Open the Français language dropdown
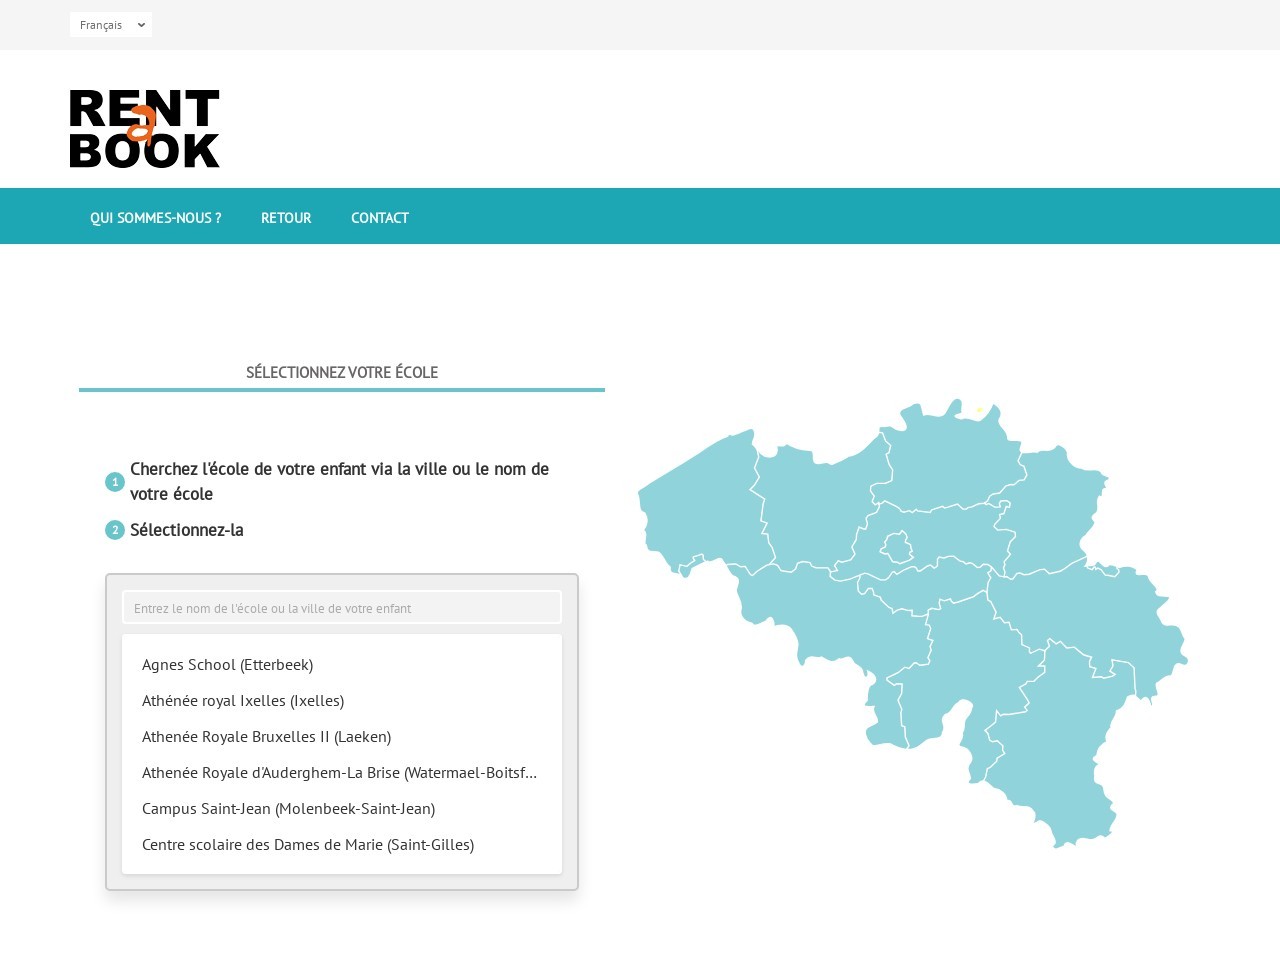The height and width of the screenshot is (960, 1280). [x=111, y=25]
